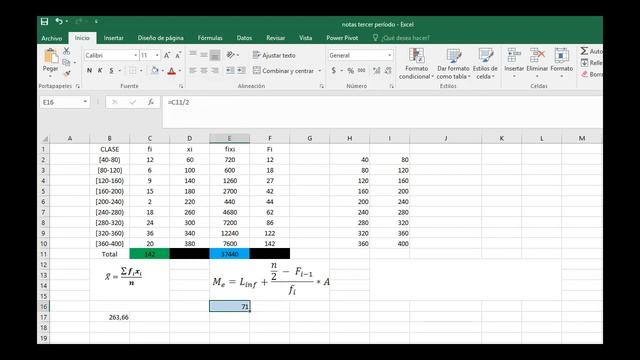
Task: Open the Archivo file tab
Action: click(51, 38)
